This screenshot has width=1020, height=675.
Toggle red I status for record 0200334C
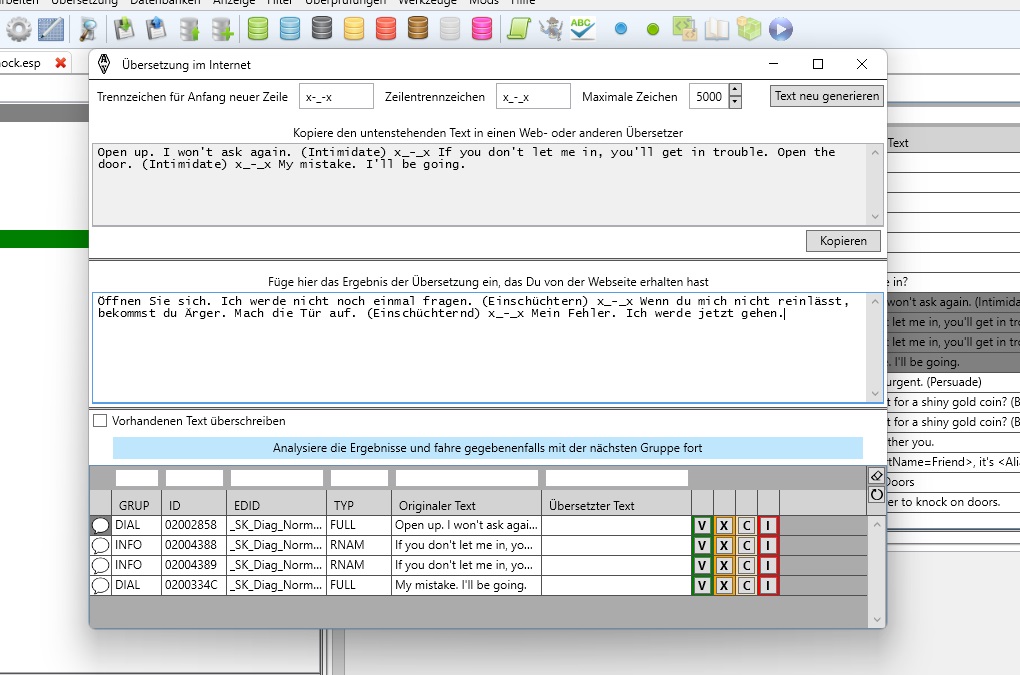pos(768,585)
